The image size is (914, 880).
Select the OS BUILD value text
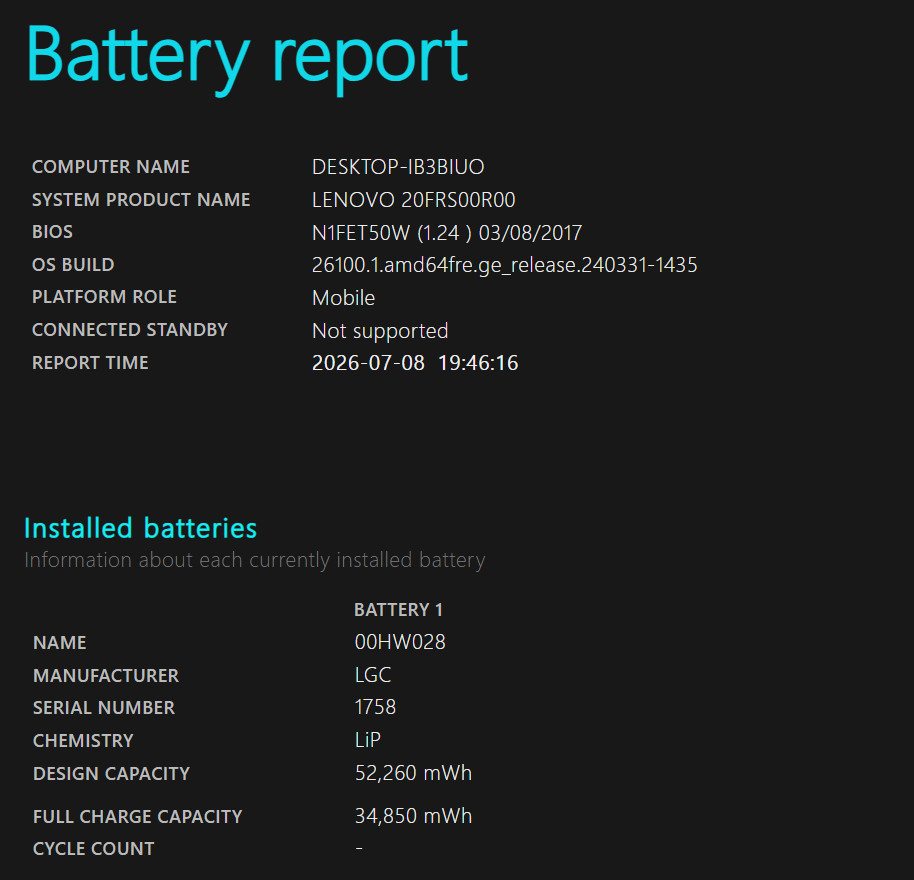505,265
